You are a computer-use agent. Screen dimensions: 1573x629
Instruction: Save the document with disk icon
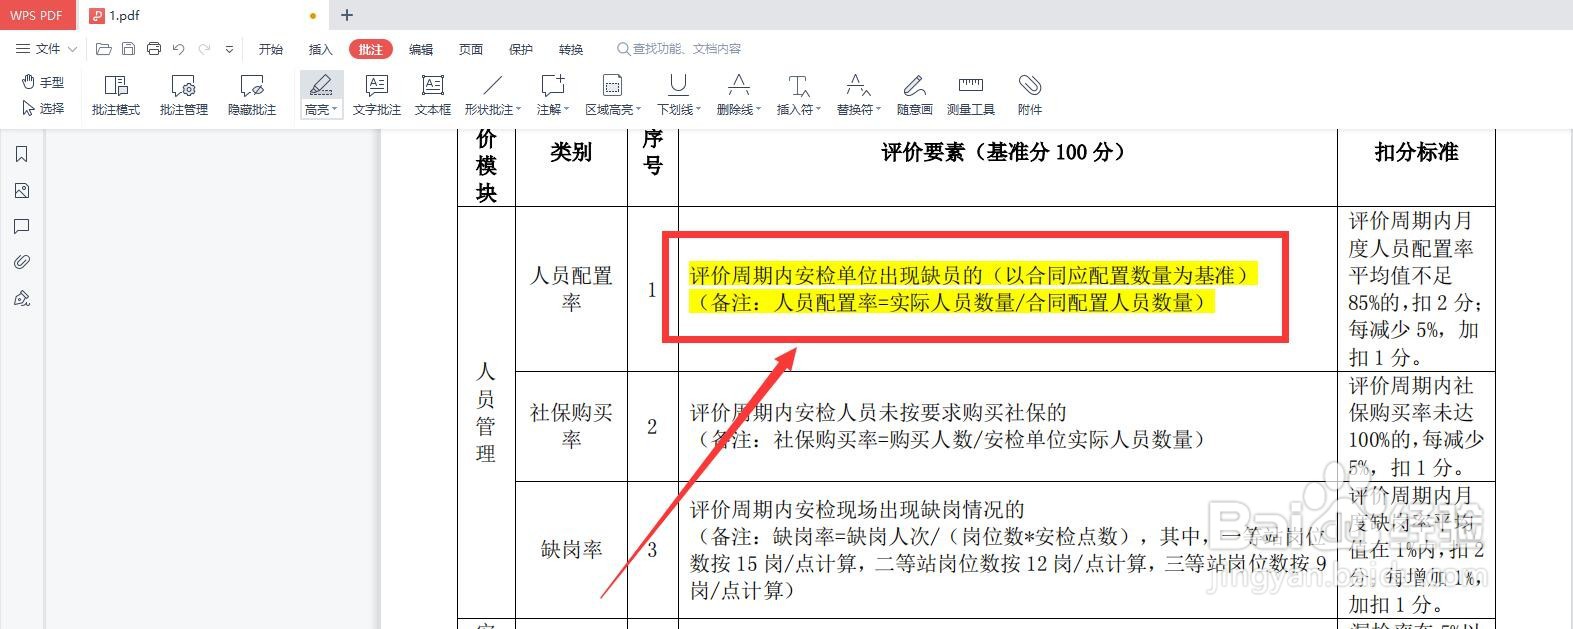(129, 49)
